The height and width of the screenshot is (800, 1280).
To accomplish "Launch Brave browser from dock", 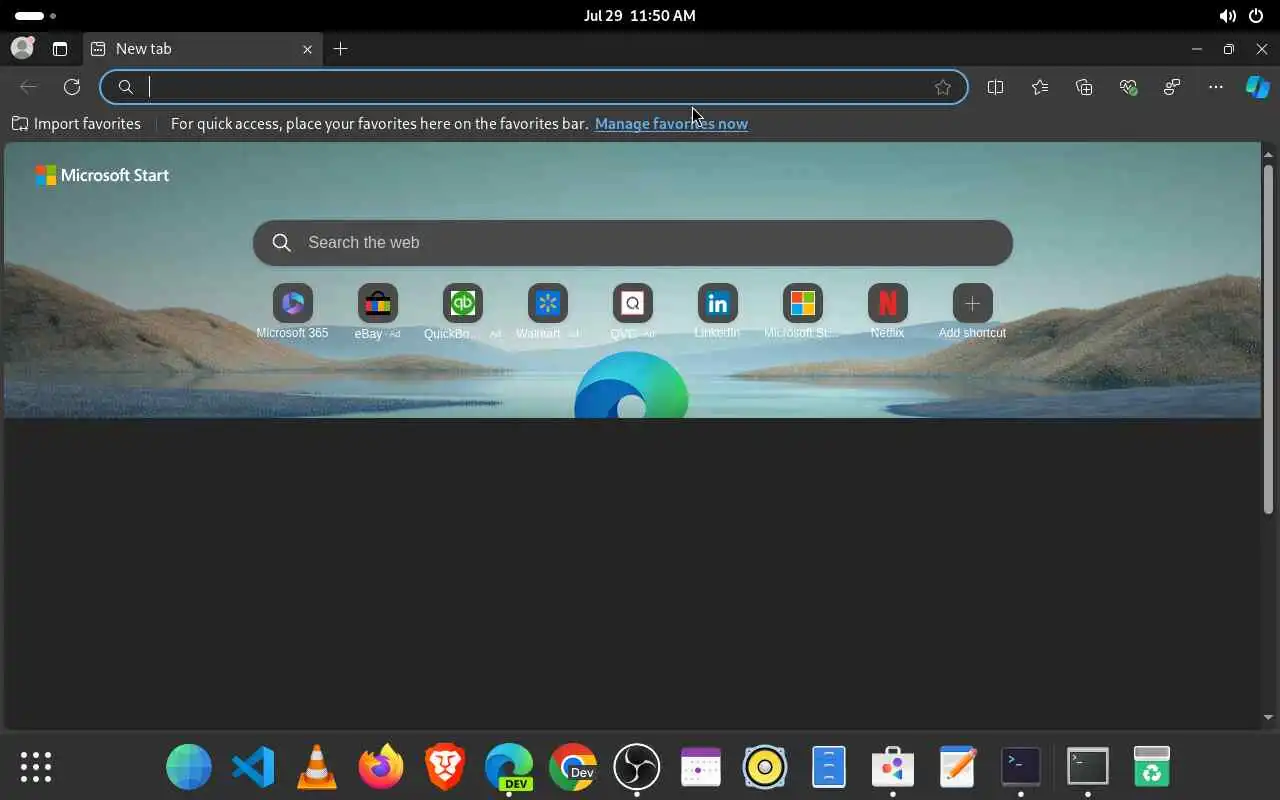I will [445, 767].
